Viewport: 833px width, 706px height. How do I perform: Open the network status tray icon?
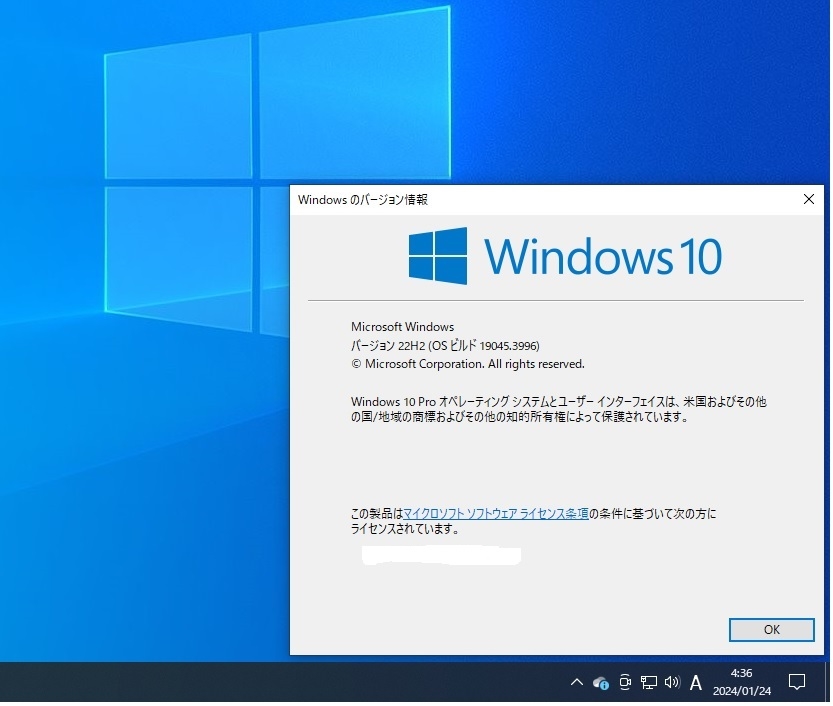coord(650,684)
